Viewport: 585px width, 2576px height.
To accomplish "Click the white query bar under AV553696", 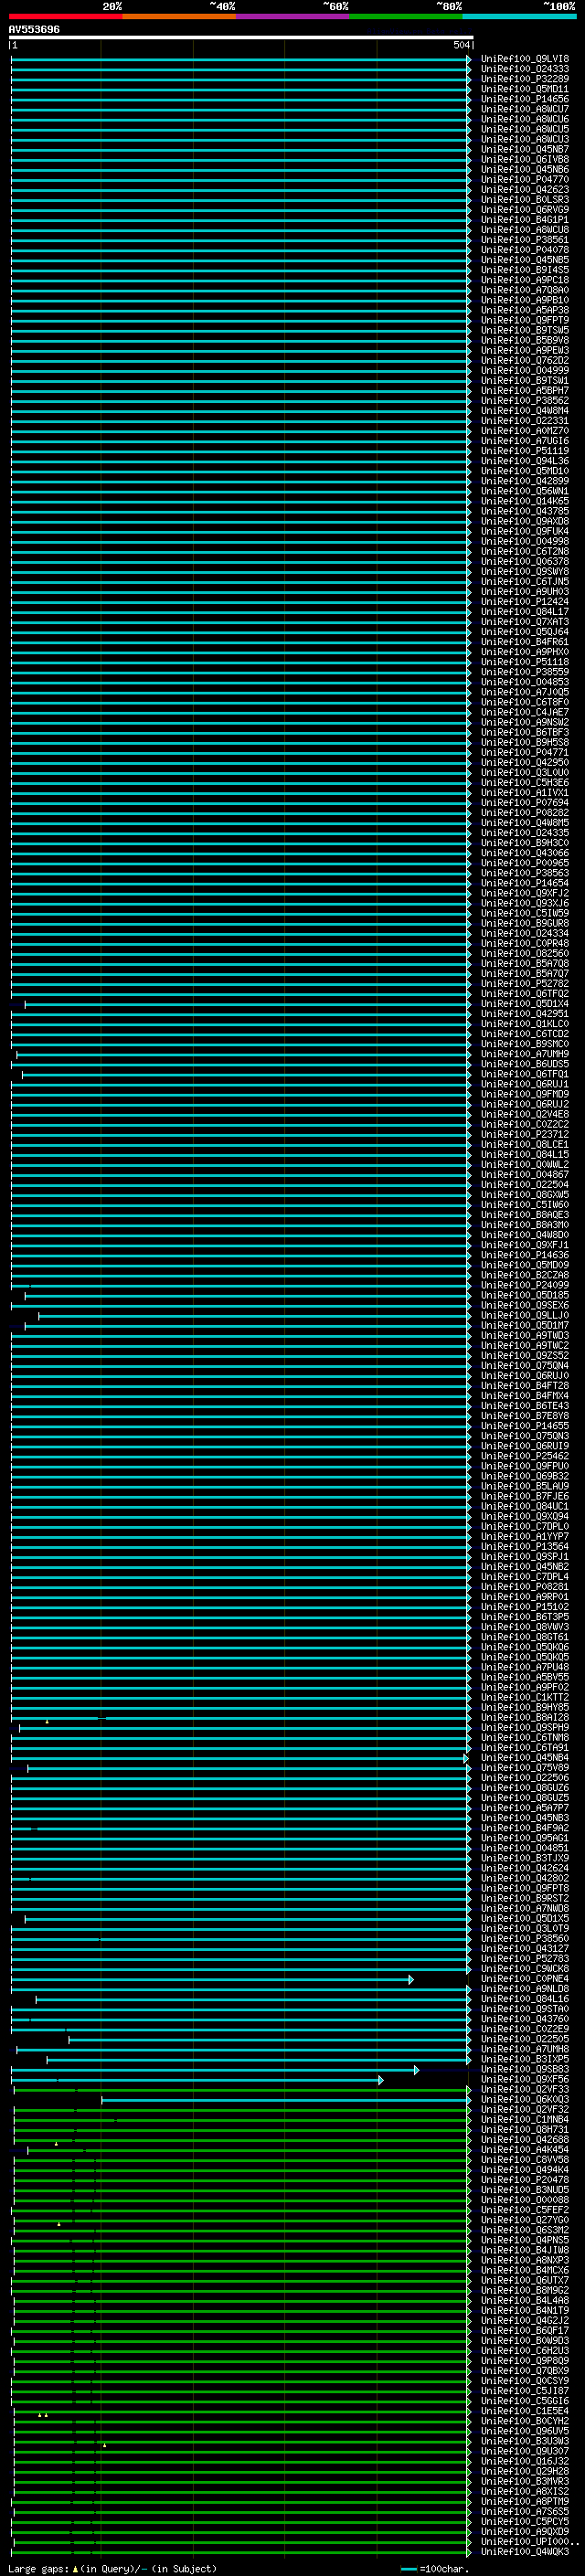I will (241, 37).
